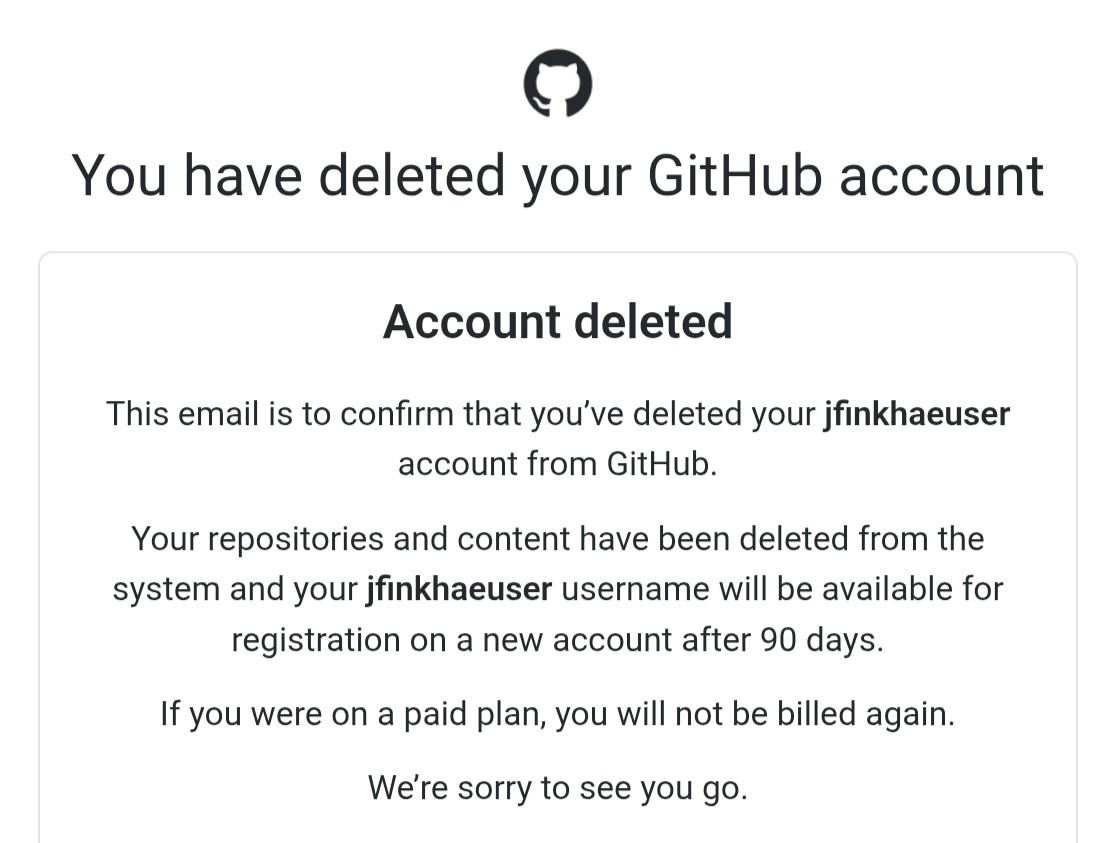Image resolution: width=1116 pixels, height=843 pixels.
Task: Click the word 'GitHub' in the main heading
Action: [x=735, y=176]
